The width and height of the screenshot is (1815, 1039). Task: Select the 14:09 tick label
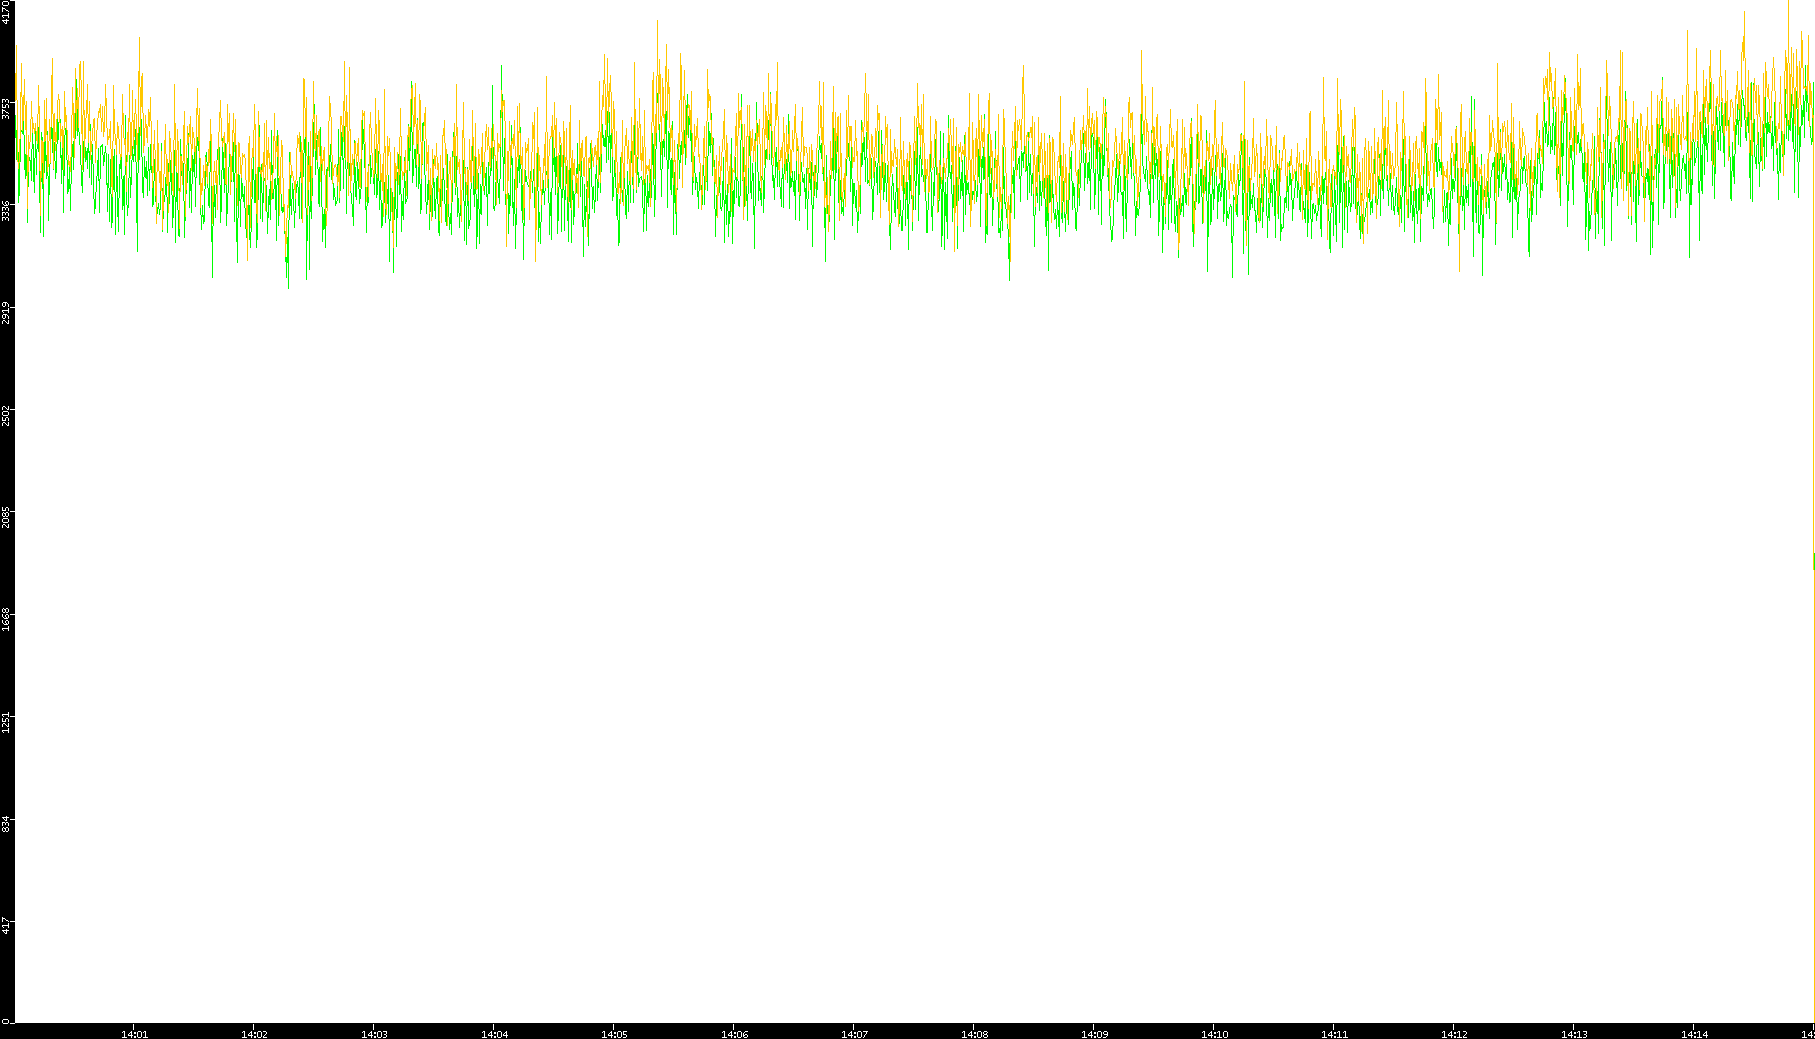1094,1034
